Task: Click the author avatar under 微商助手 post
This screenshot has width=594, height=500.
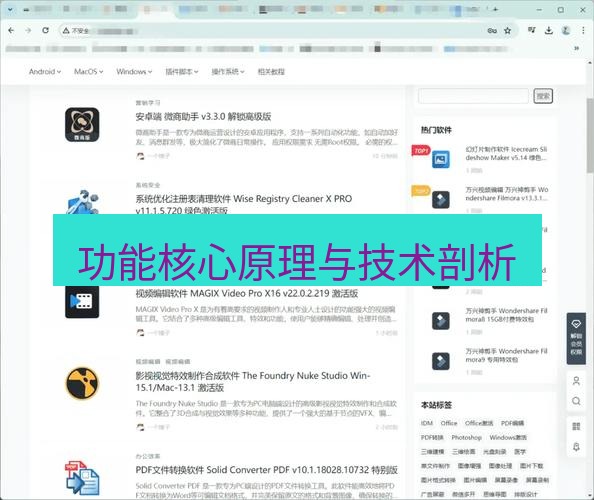Action: tap(140, 156)
